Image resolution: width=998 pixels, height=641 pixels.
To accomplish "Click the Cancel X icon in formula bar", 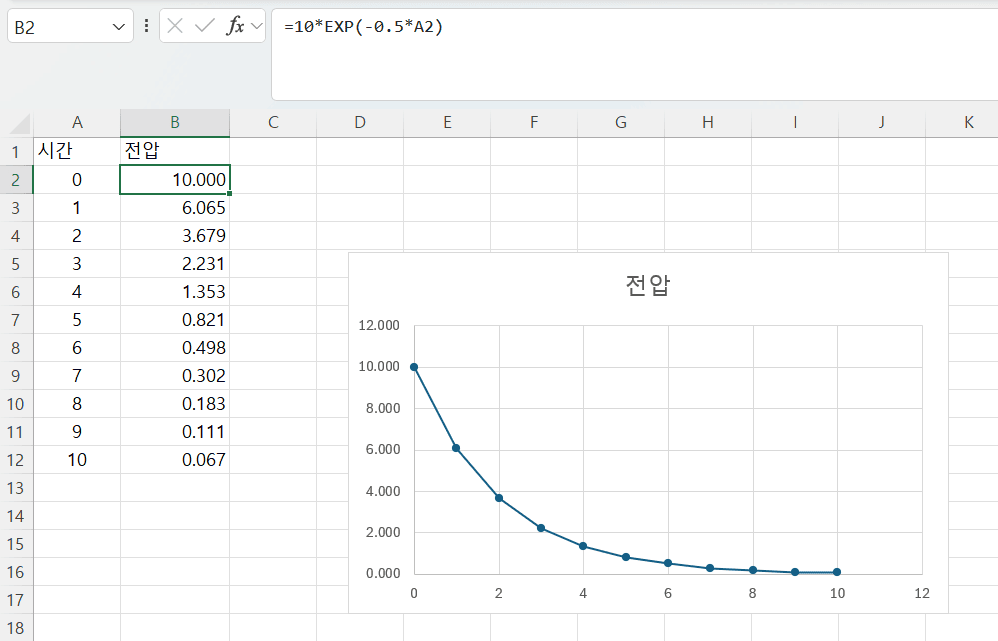I will click(176, 27).
